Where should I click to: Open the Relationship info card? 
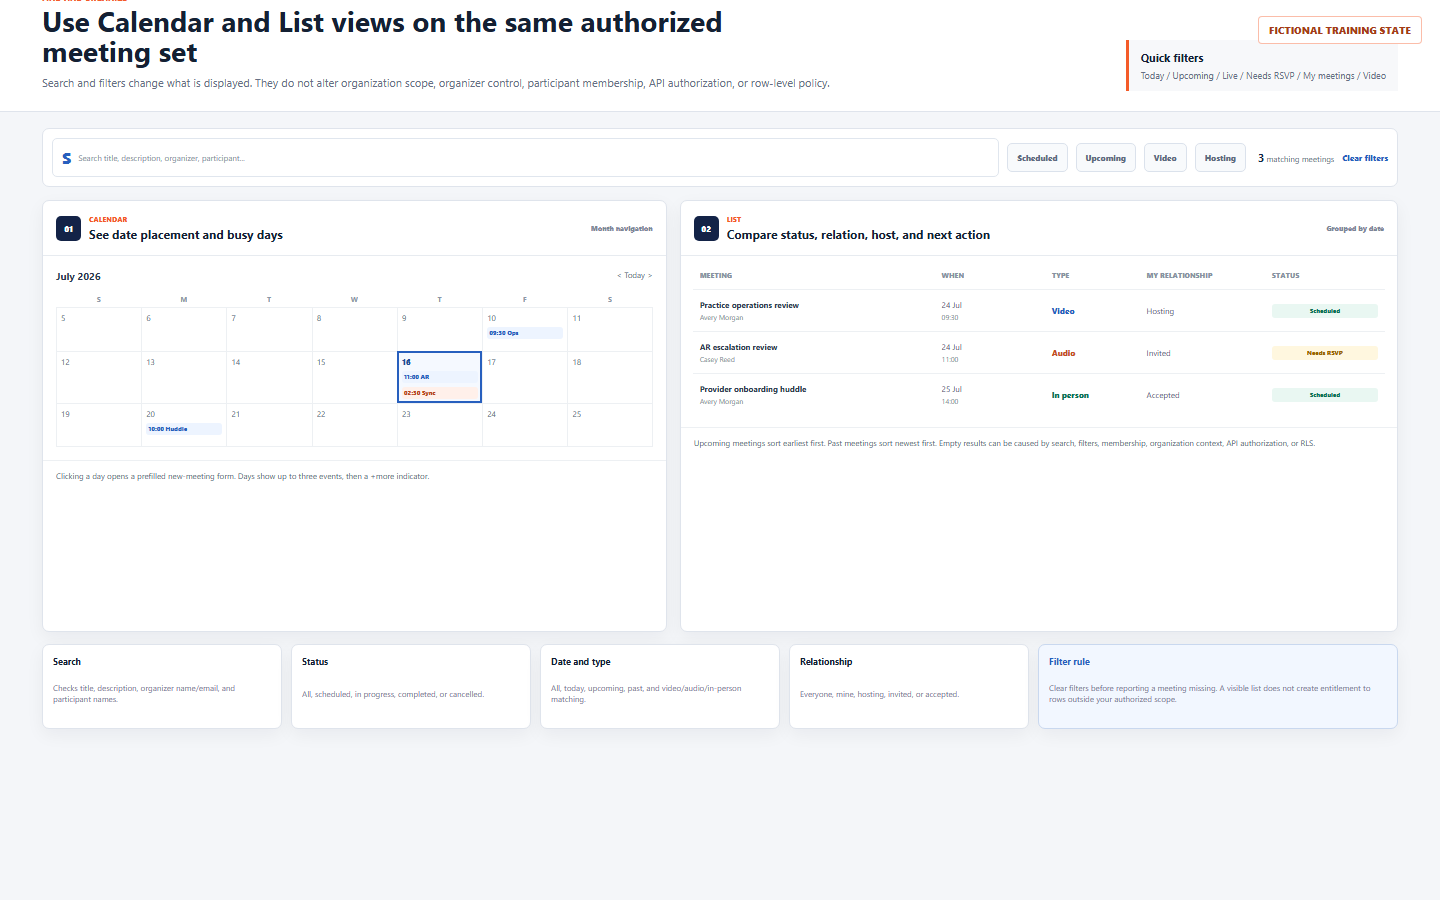point(909,686)
